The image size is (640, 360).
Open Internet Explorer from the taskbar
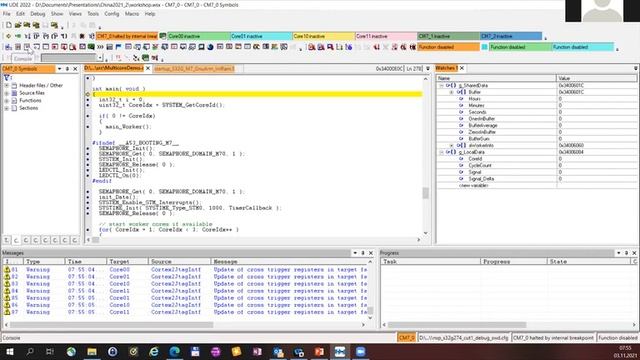[153, 351]
